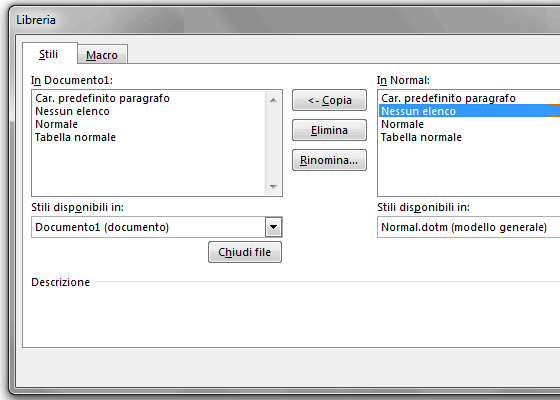Click the Documento1 list scrollbar track
This screenshot has width=560, height=400.
274,143
